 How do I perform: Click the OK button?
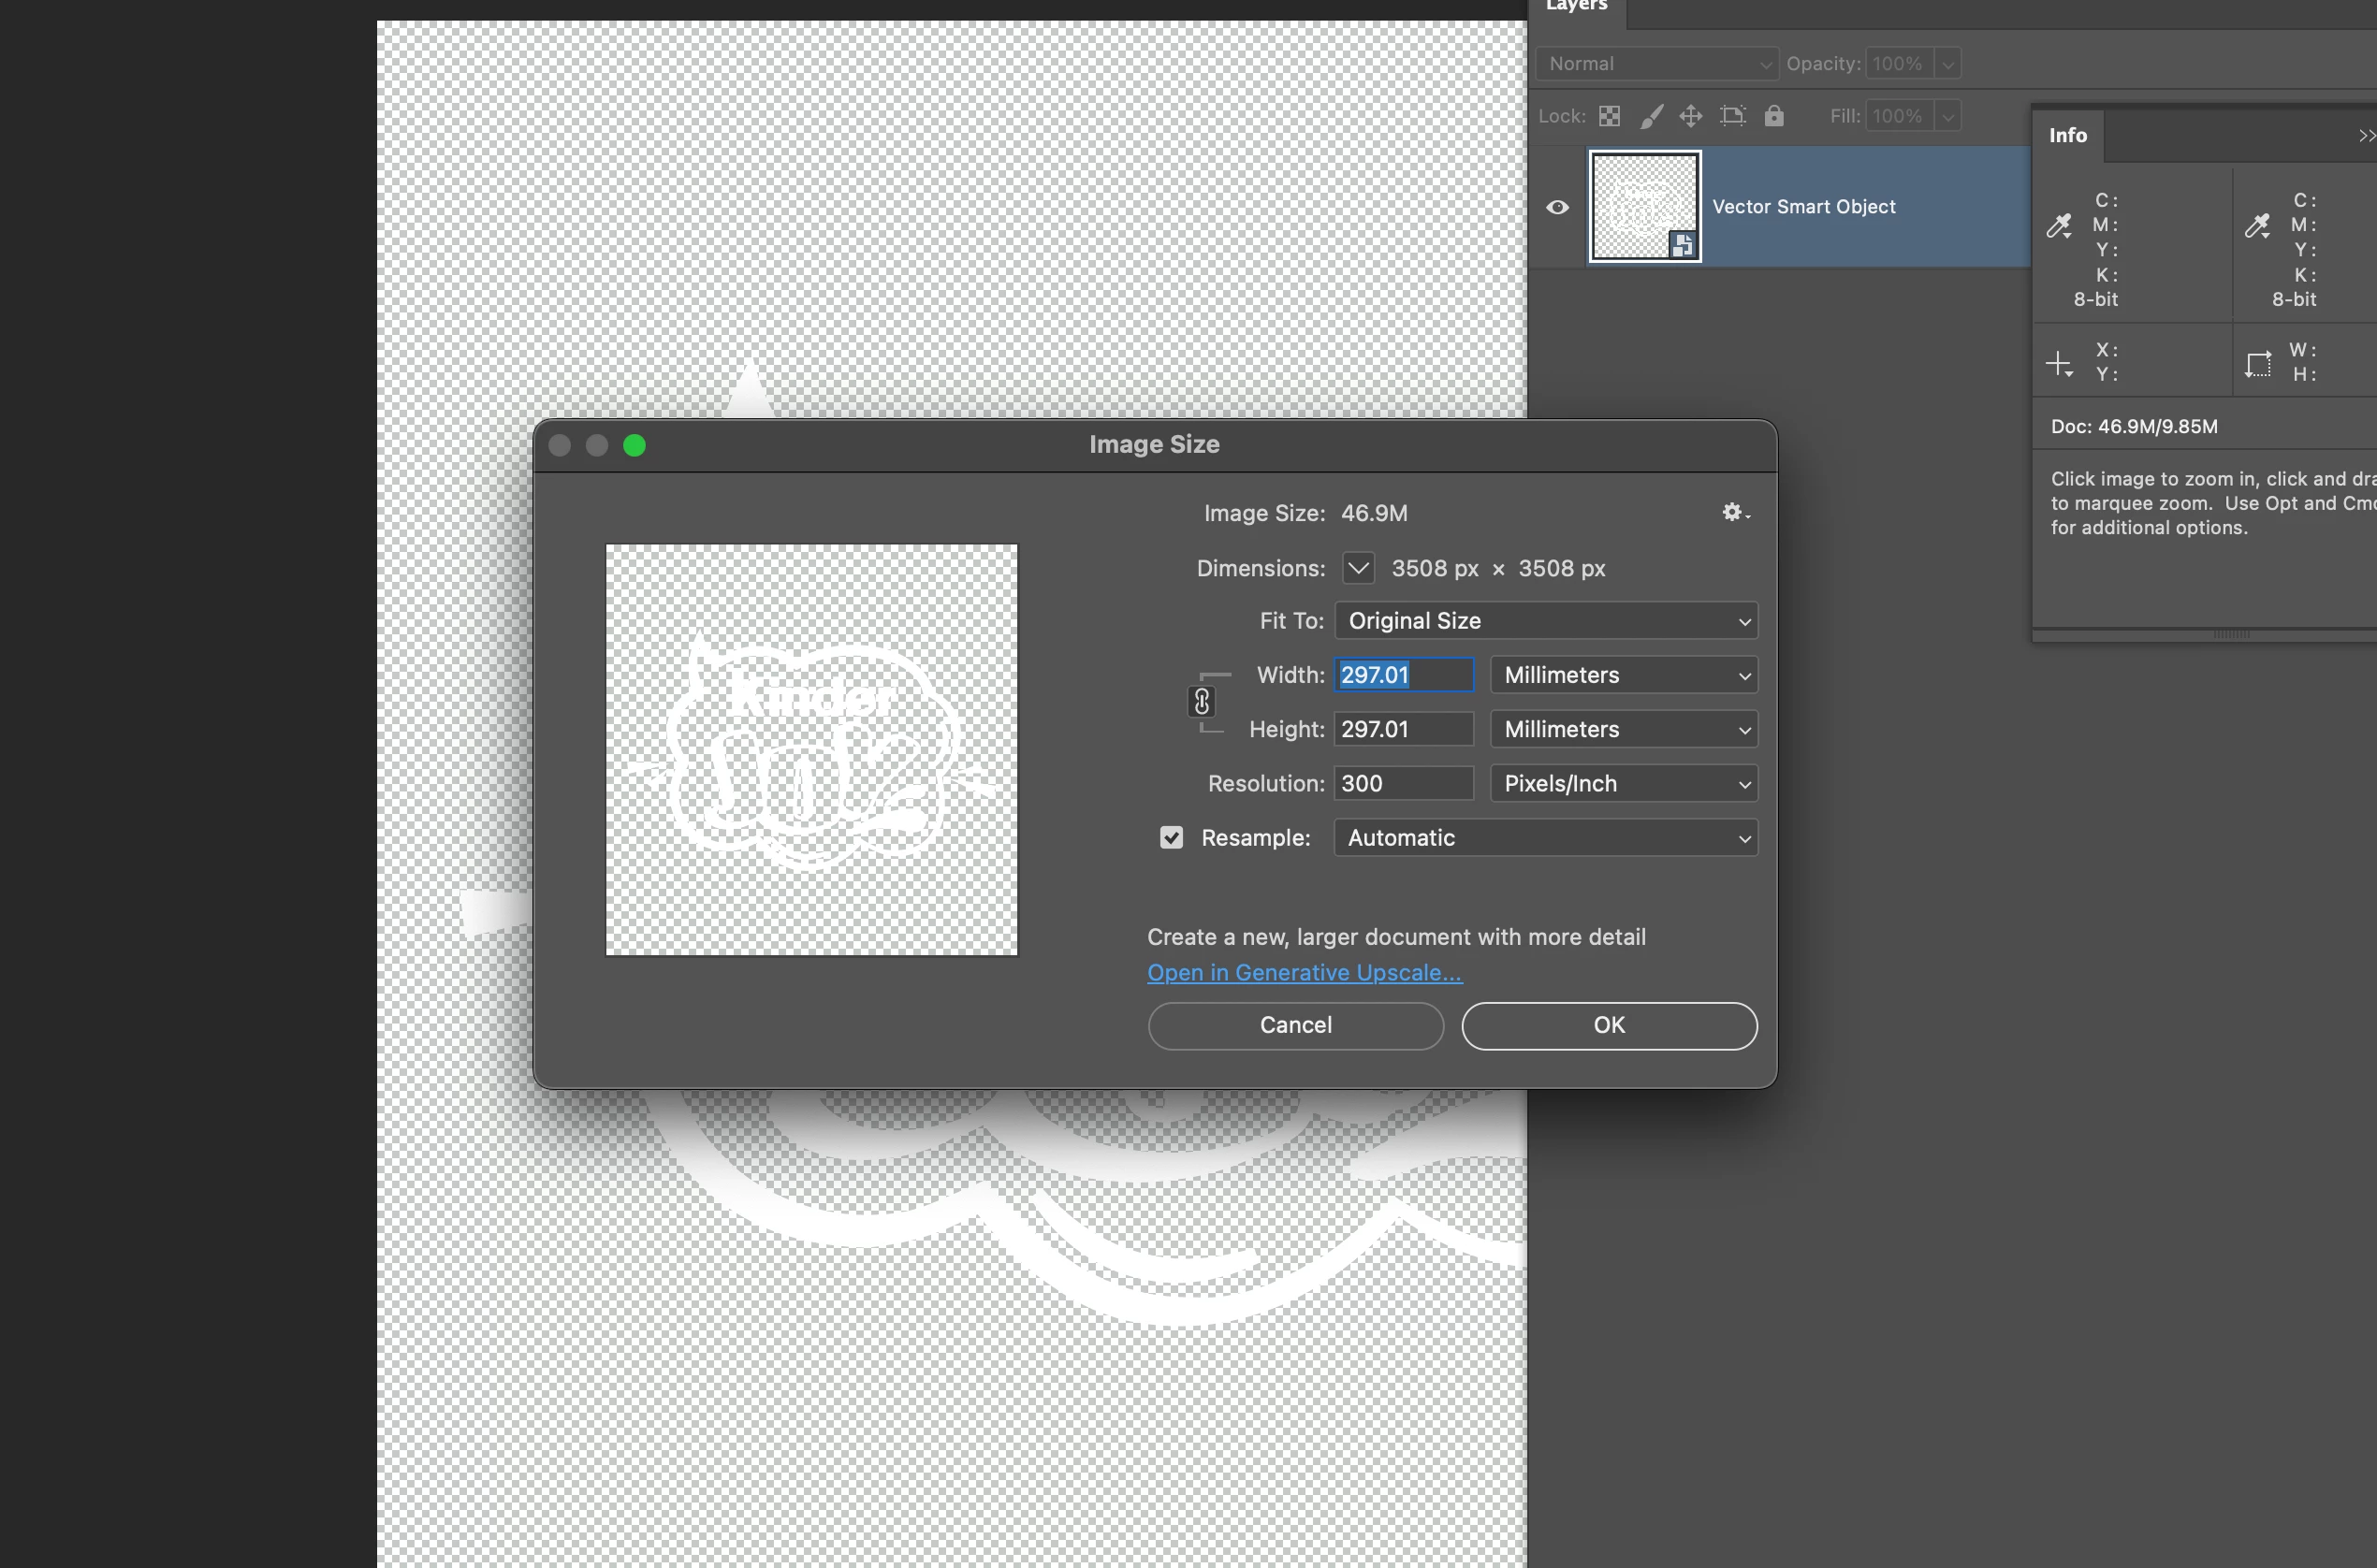pyautogui.click(x=1608, y=1025)
